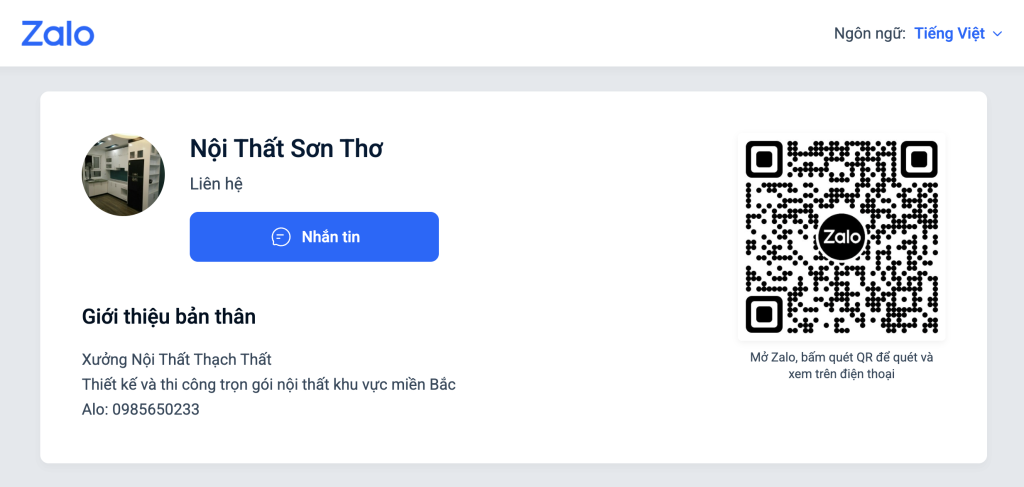The width and height of the screenshot is (1024, 487).
Task: Click the Liên hệ text under the name
Action: click(216, 184)
